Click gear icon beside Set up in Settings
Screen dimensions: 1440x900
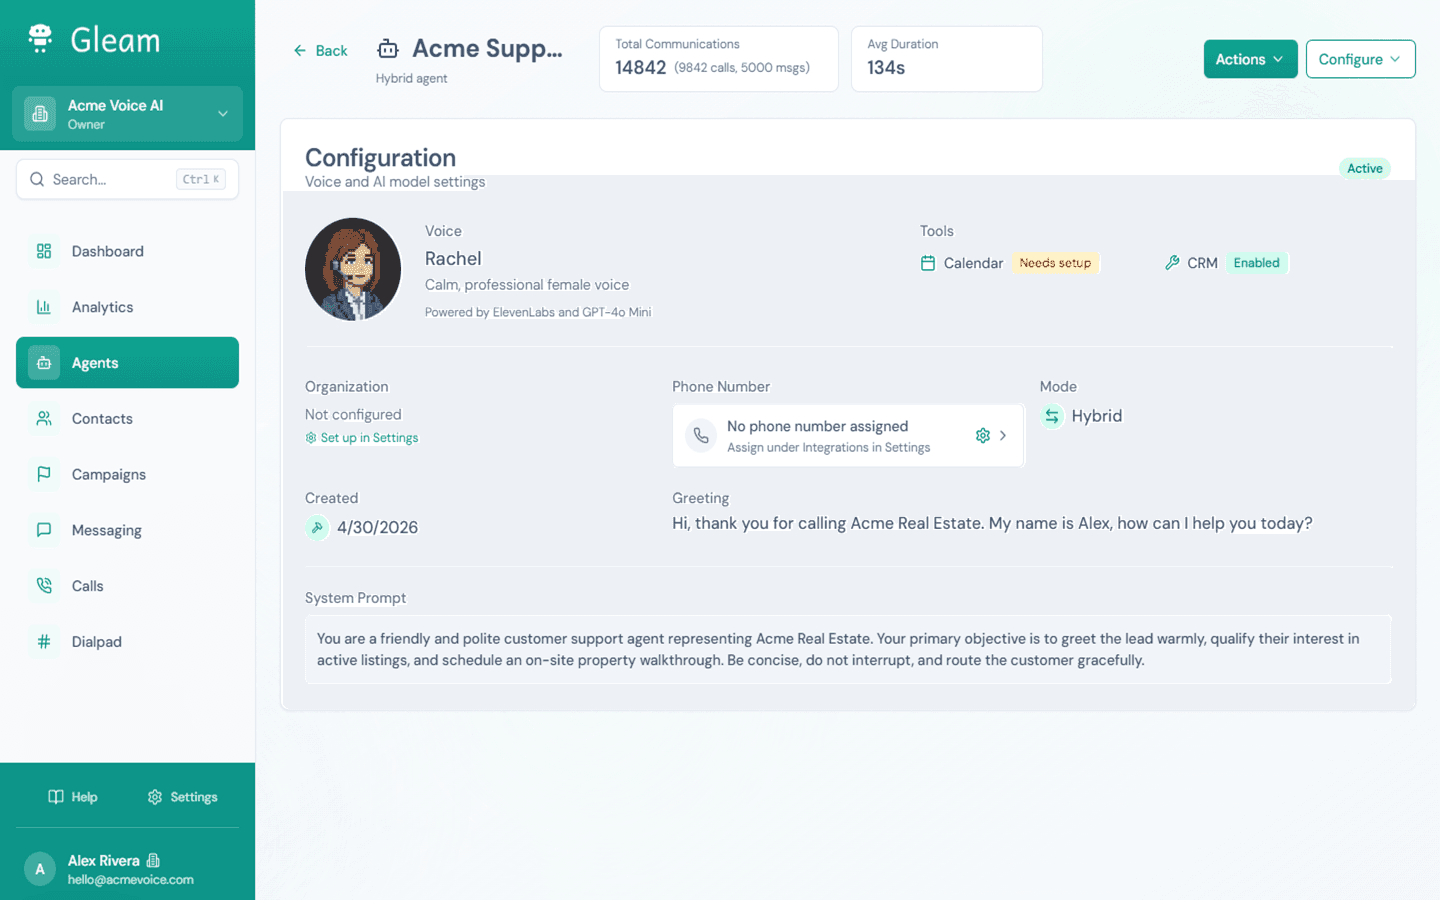pyautogui.click(x=311, y=438)
